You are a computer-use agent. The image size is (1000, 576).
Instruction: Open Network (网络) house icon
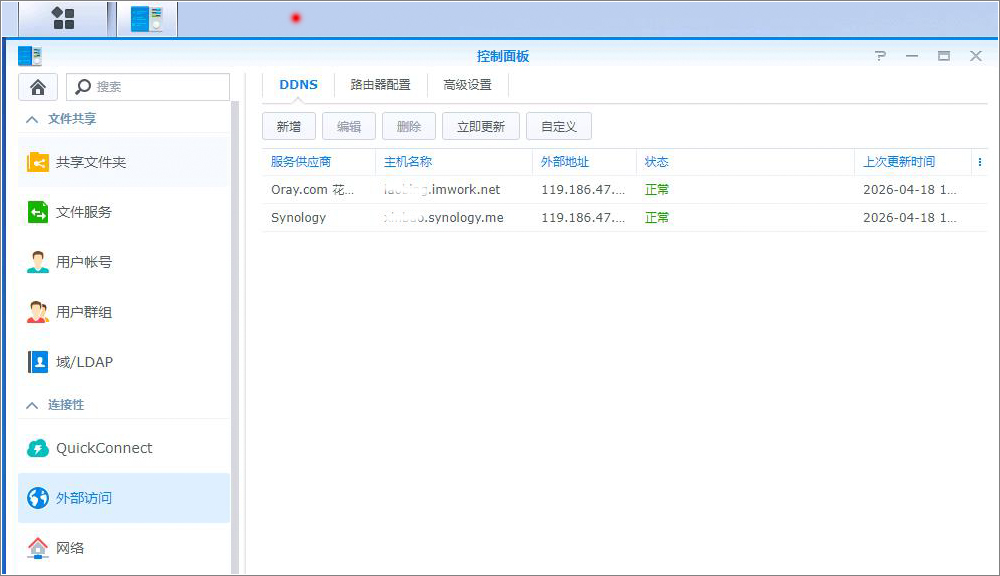click(38, 548)
